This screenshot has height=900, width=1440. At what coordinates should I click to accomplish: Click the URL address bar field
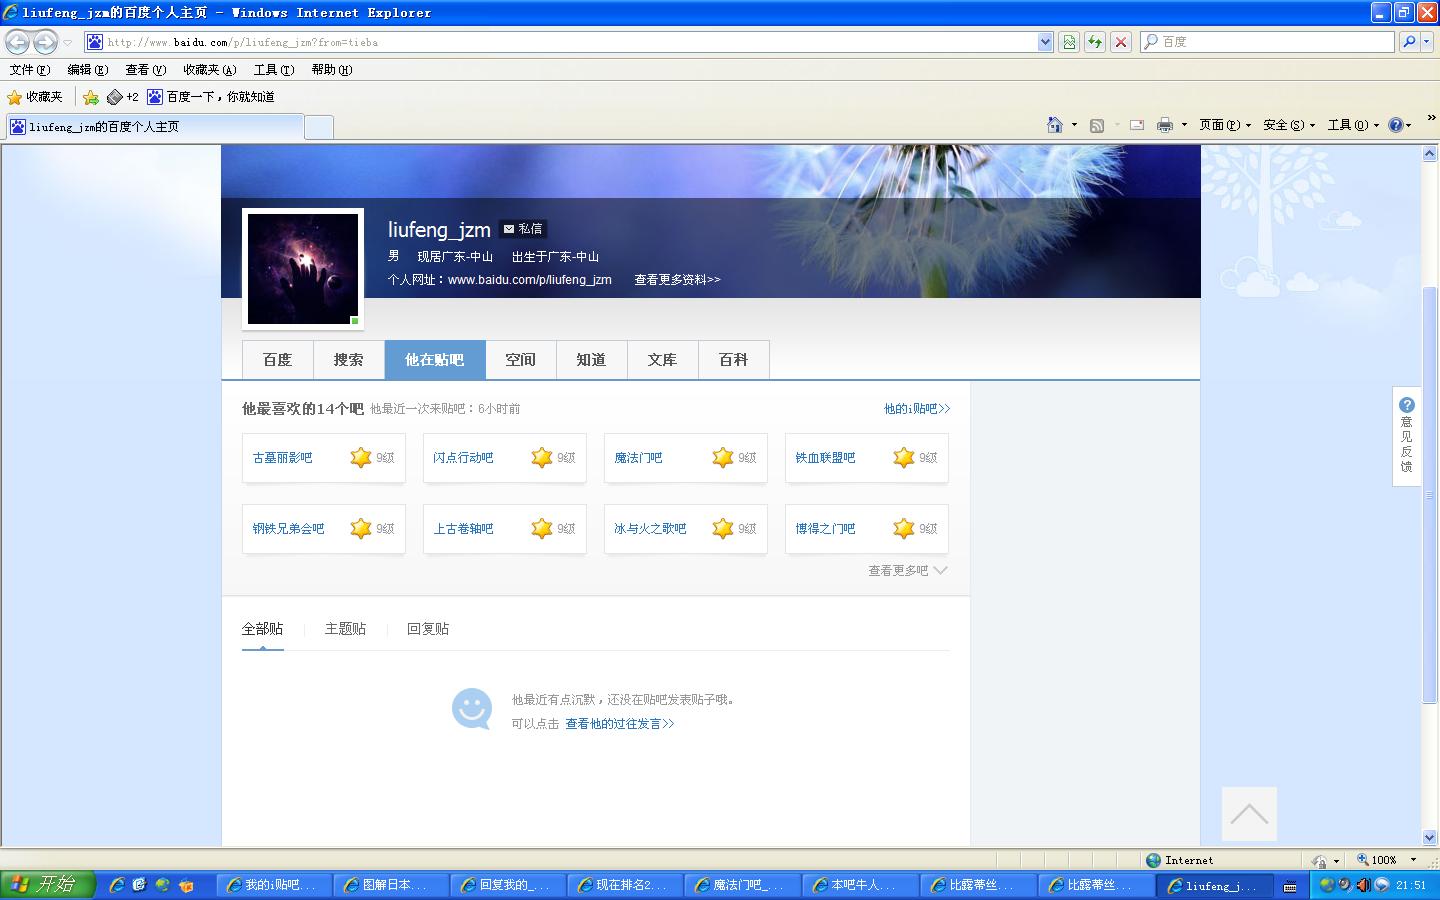click(x=570, y=42)
